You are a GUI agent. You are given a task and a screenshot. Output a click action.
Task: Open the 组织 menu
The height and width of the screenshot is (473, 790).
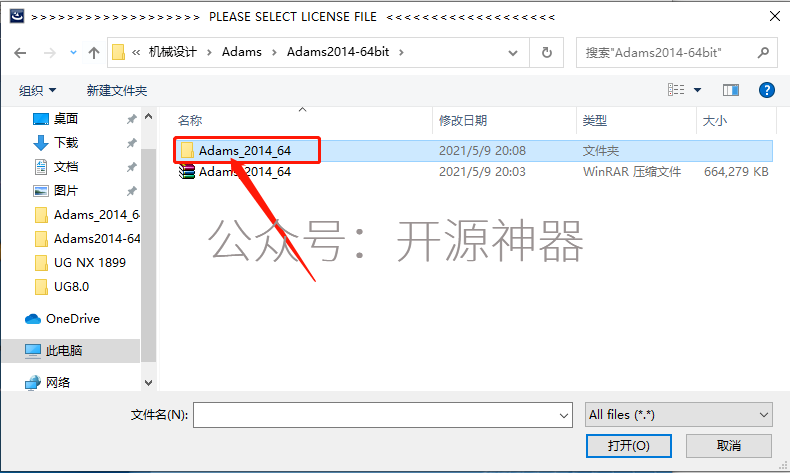(37, 91)
